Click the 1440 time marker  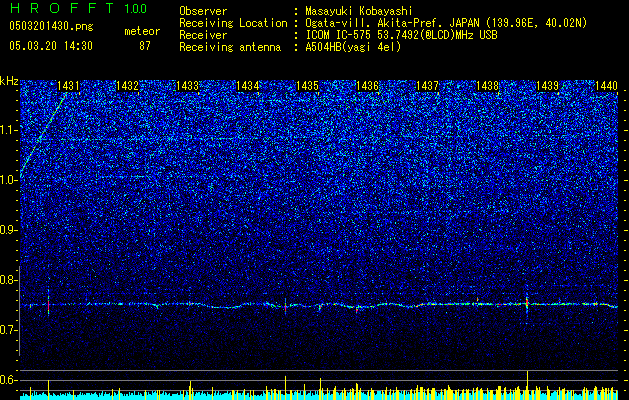(606, 85)
